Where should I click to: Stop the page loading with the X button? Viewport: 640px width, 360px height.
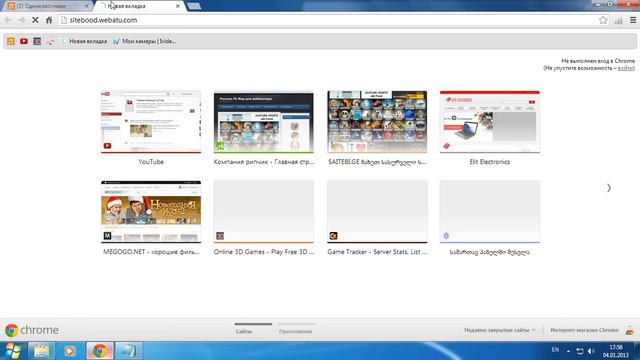coord(35,20)
